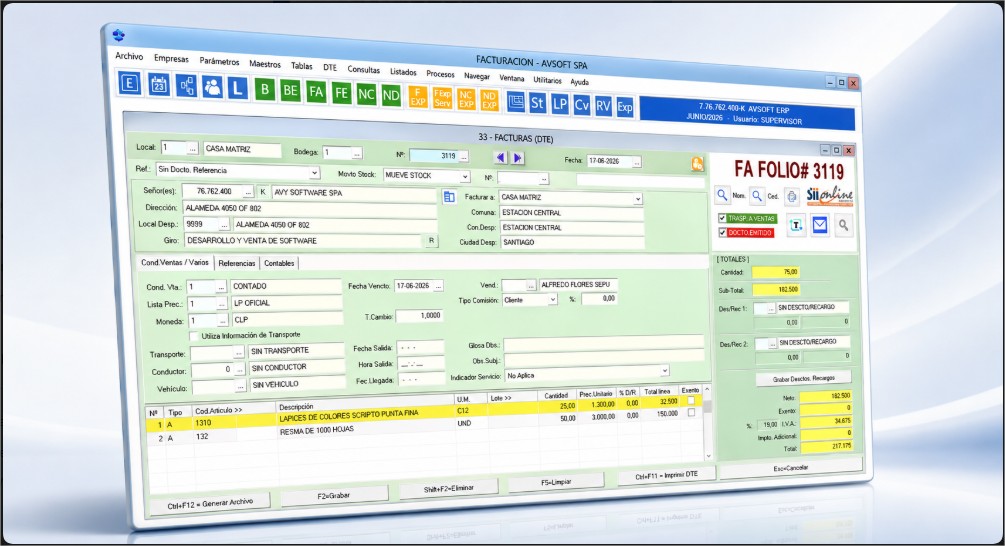This screenshot has height=546, width=1005.
Task: Send the document via envelope email icon
Action: pyautogui.click(x=820, y=224)
